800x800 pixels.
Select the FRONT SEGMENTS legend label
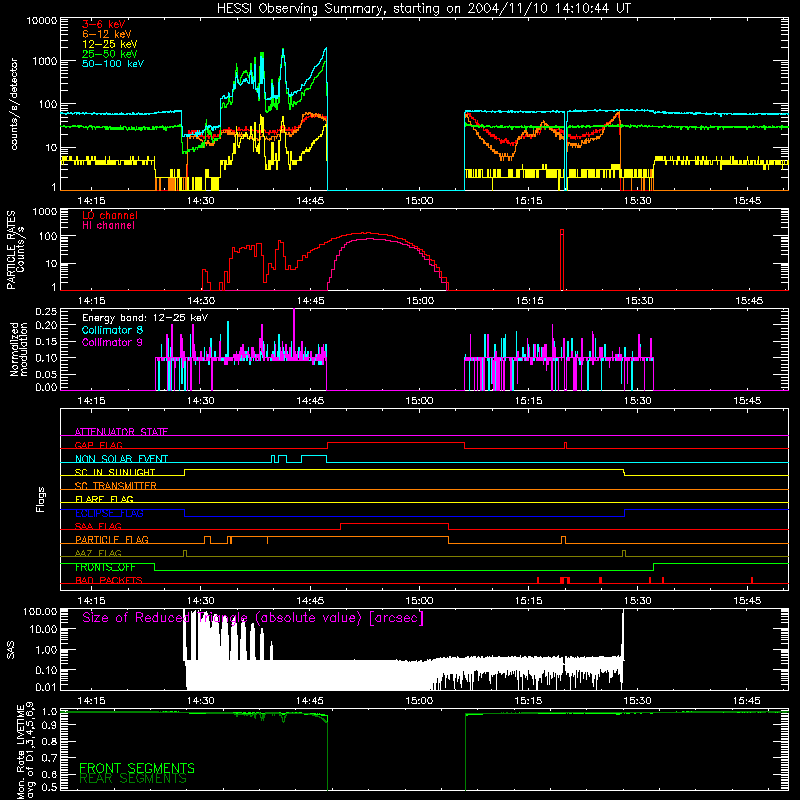point(137,768)
